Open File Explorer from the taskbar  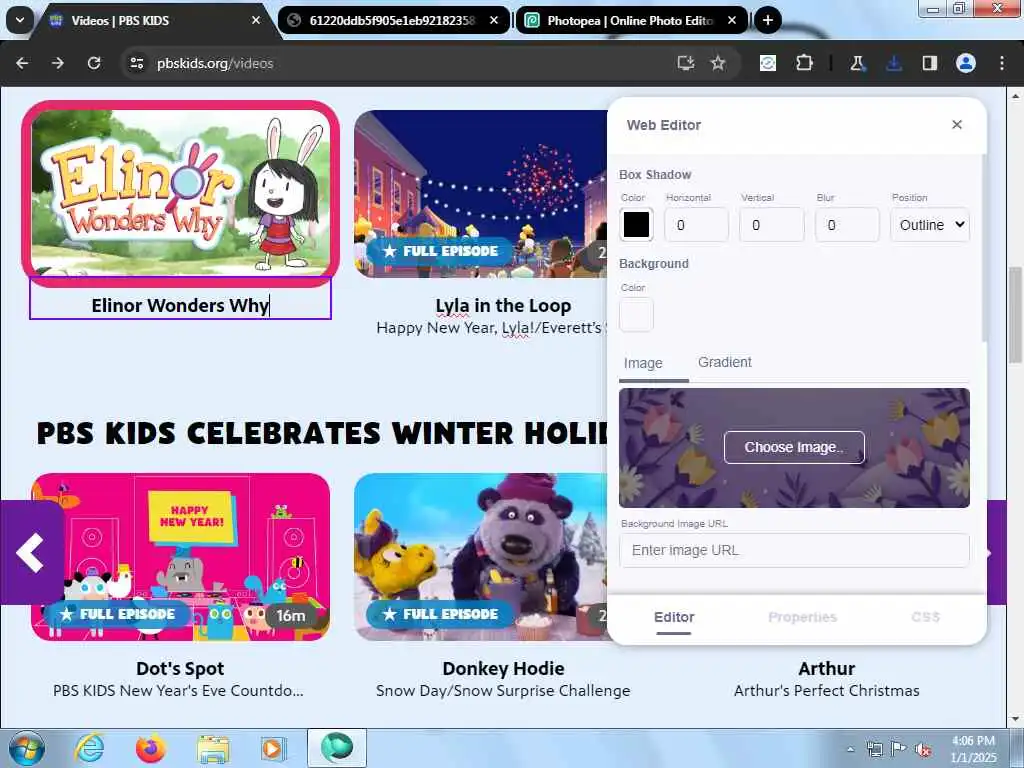coord(213,748)
